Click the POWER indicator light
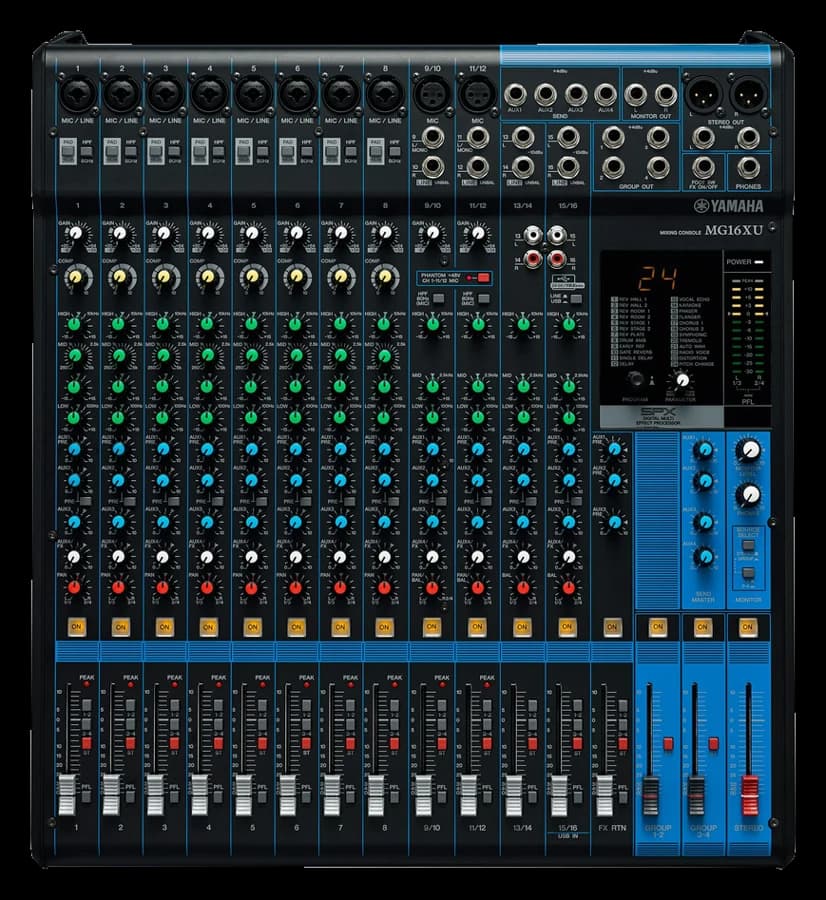Viewport: 826px width, 900px height. (x=759, y=262)
